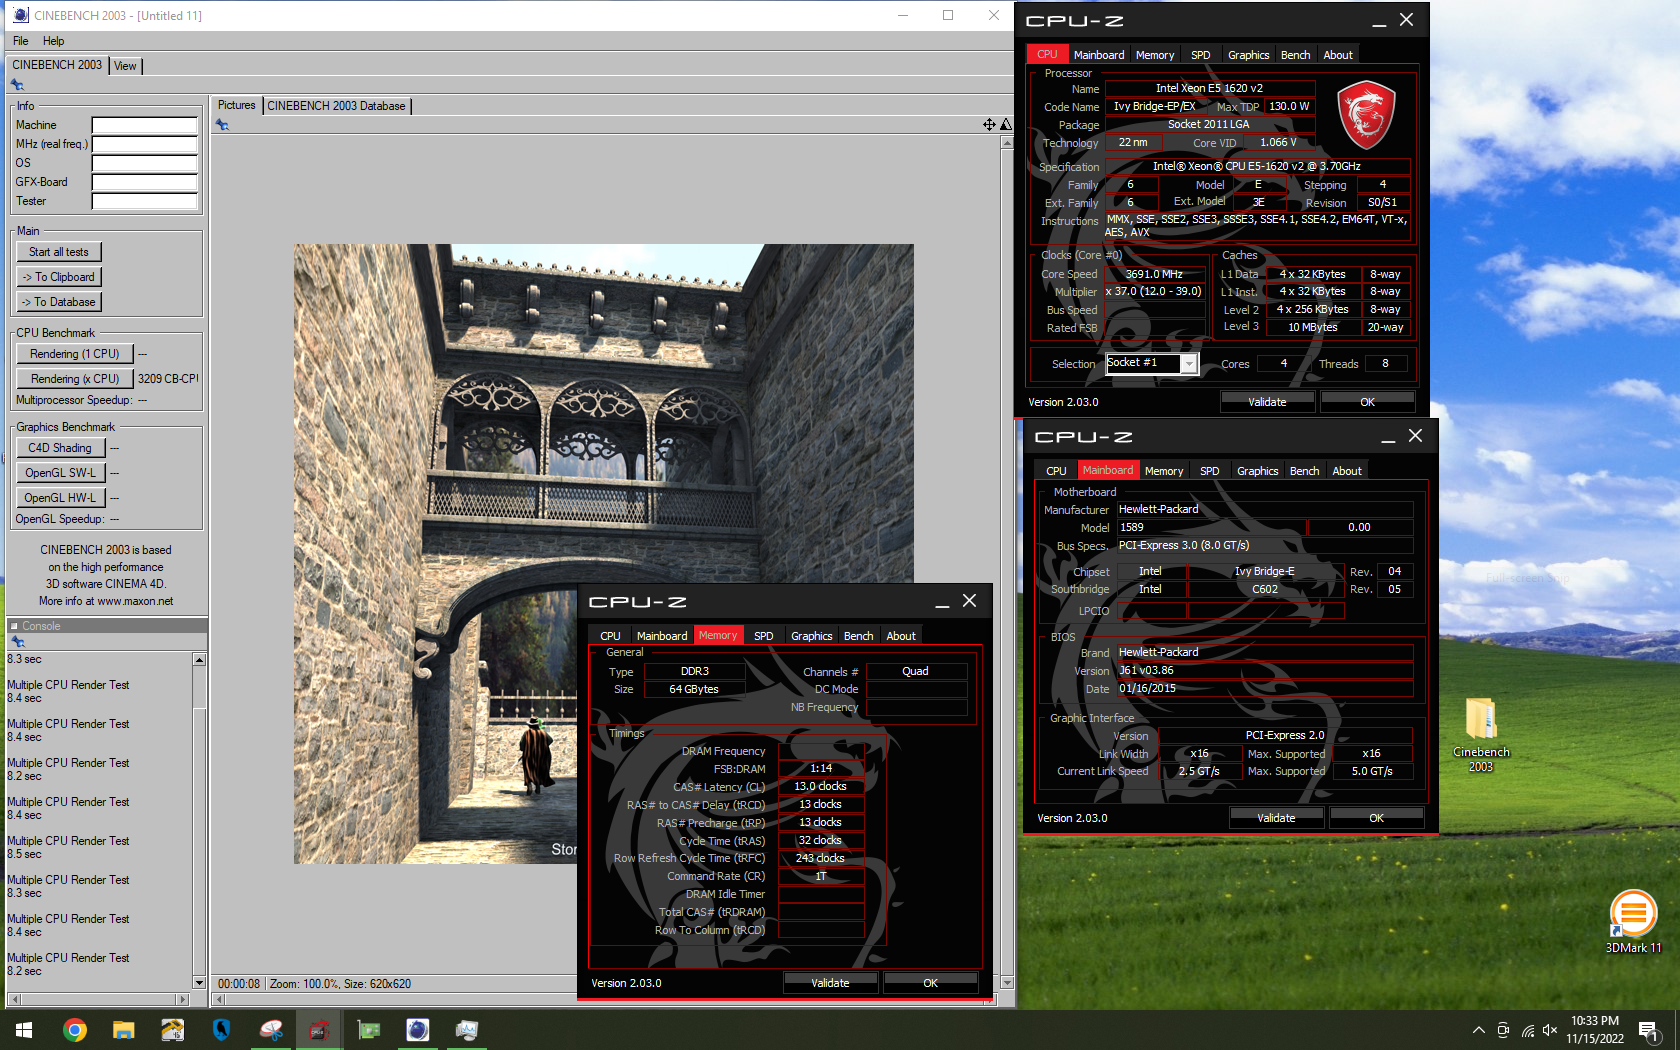The image size is (1680, 1050).
Task: Click into the Tester input field
Action: 145,201
